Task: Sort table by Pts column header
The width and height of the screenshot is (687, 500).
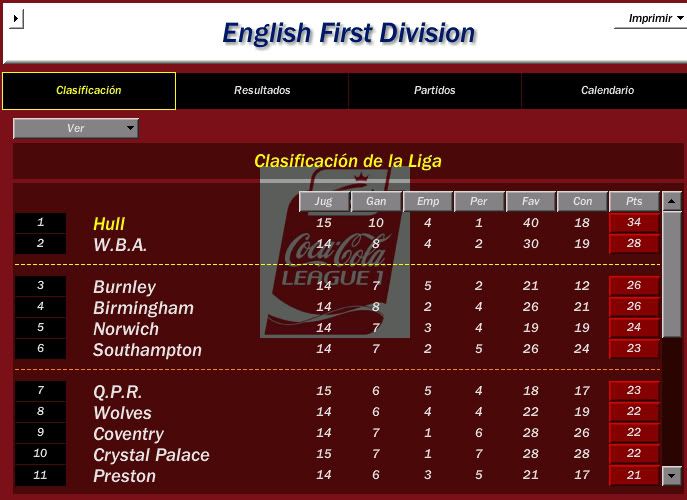Action: click(x=634, y=202)
